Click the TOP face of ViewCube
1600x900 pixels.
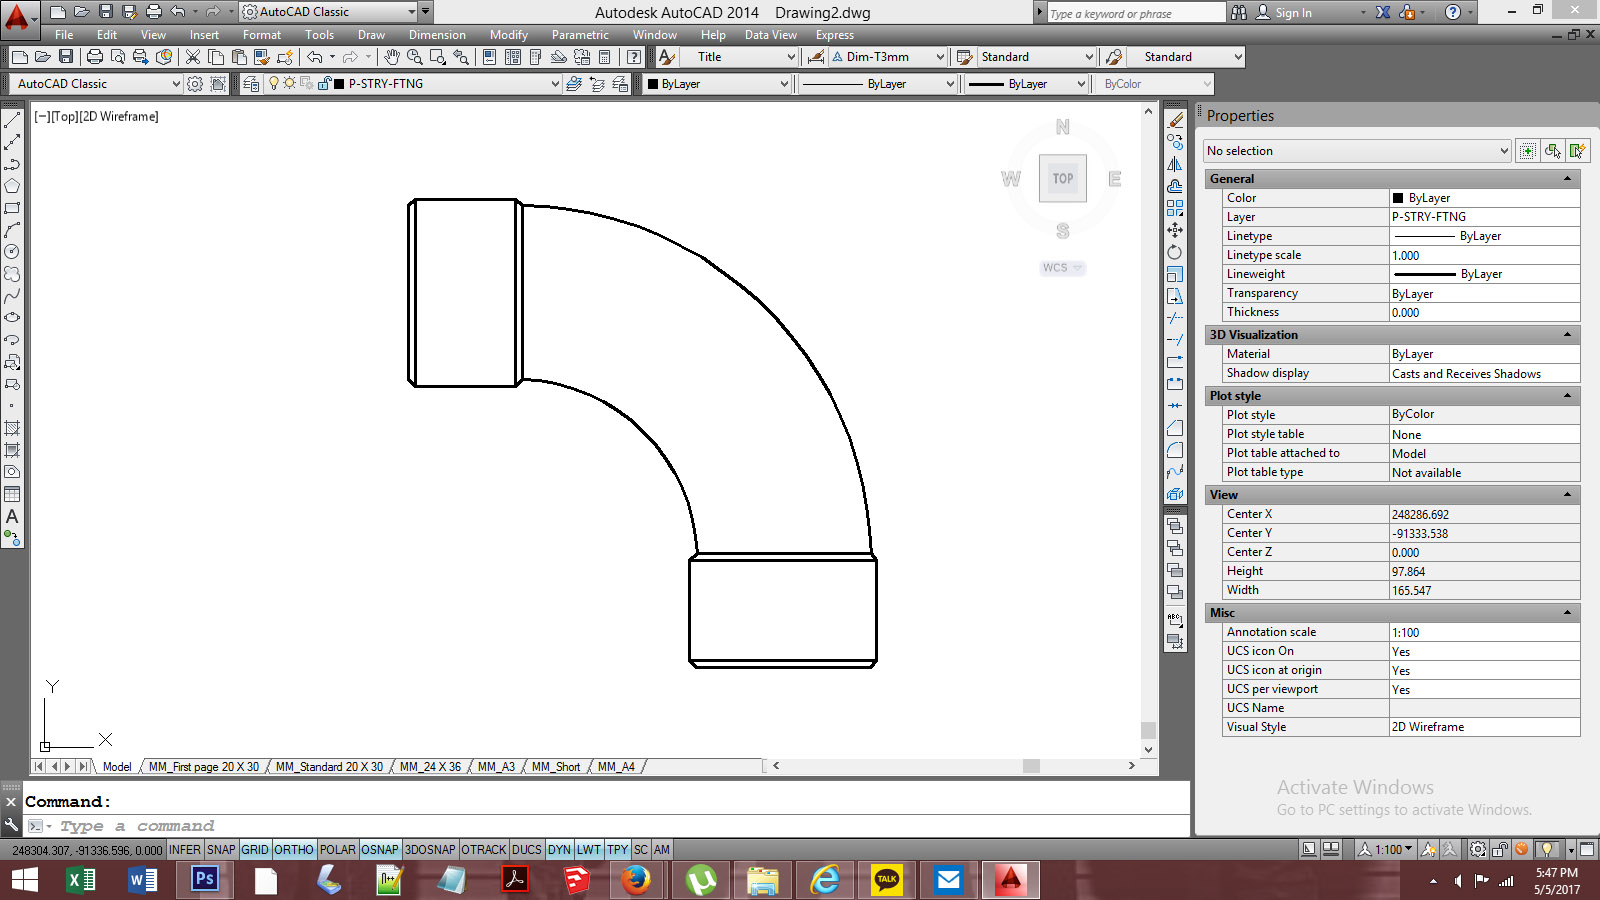pos(1062,179)
